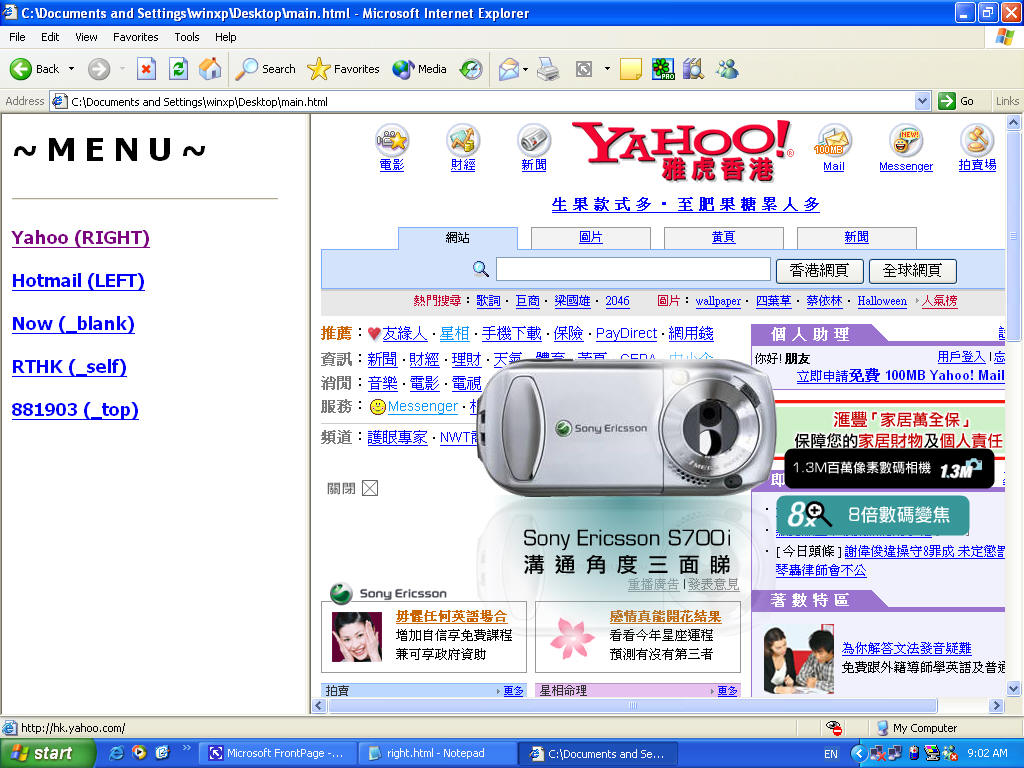
Task: Open the Now (_blank) menu link
Action: 73,323
